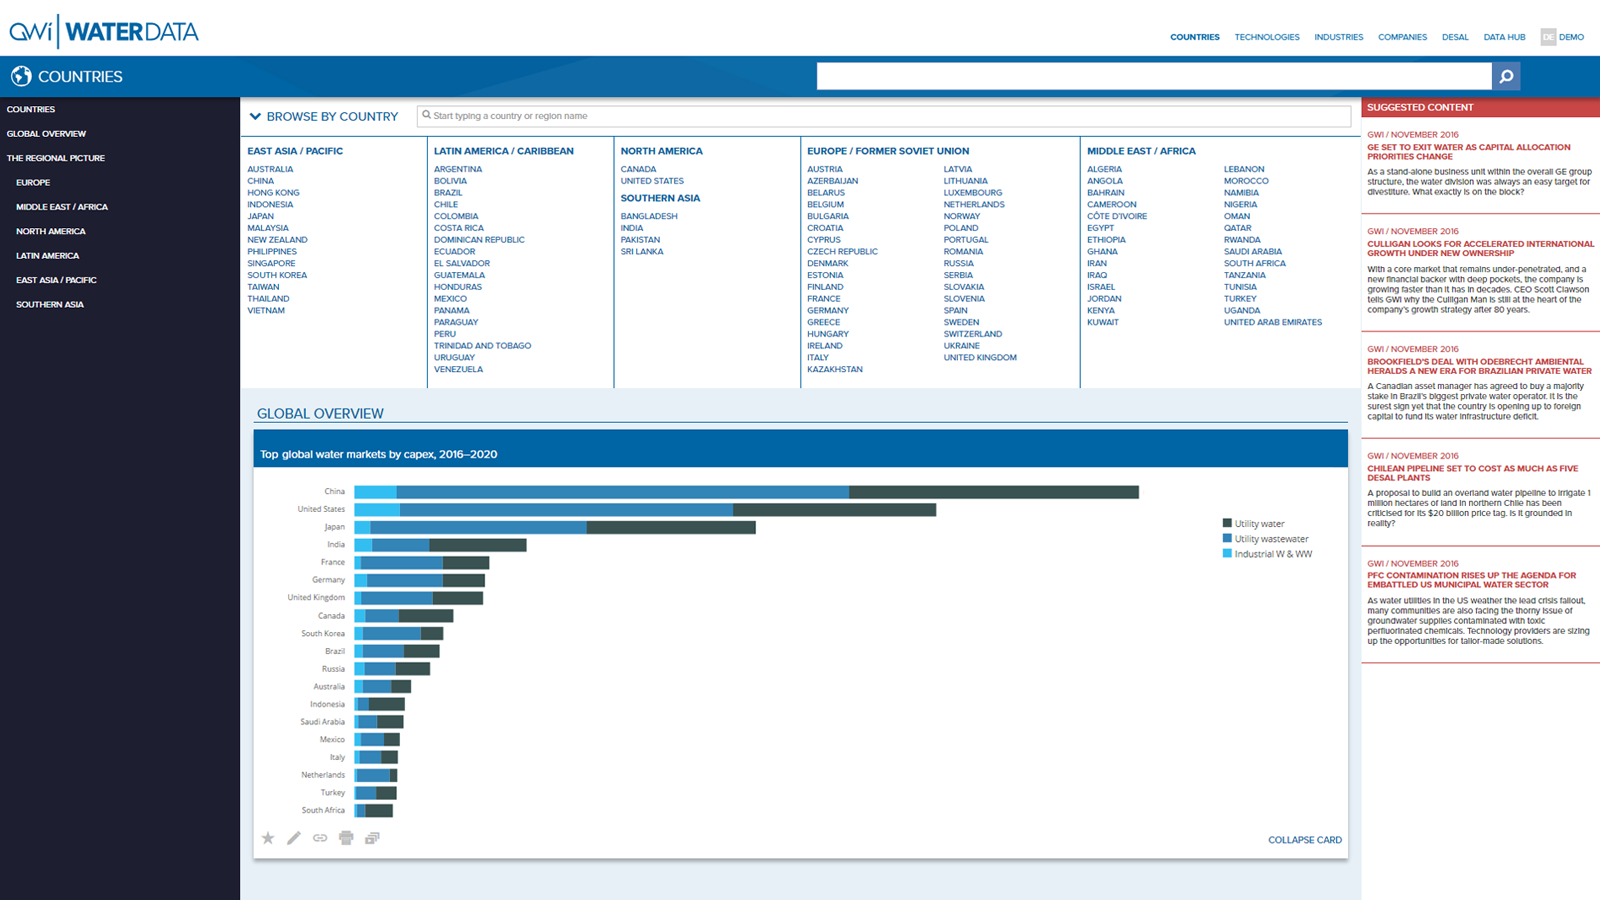The height and width of the screenshot is (900, 1600).
Task: Toggle Utility wastewater legend series
Action: click(x=1270, y=539)
